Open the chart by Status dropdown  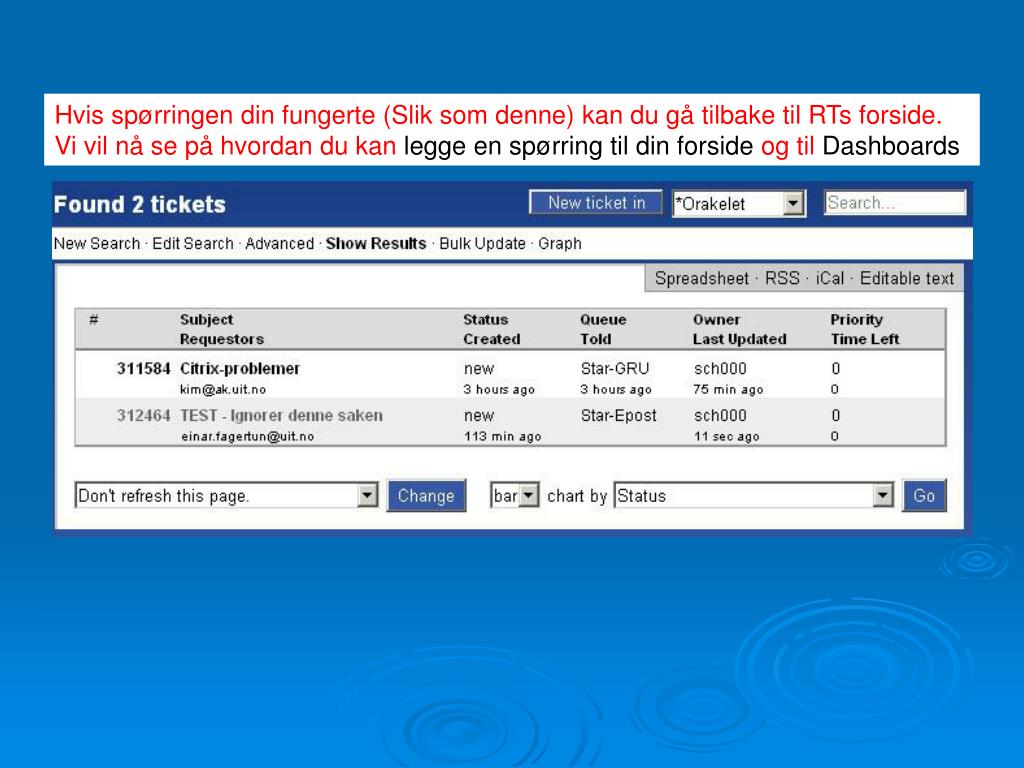click(x=754, y=496)
